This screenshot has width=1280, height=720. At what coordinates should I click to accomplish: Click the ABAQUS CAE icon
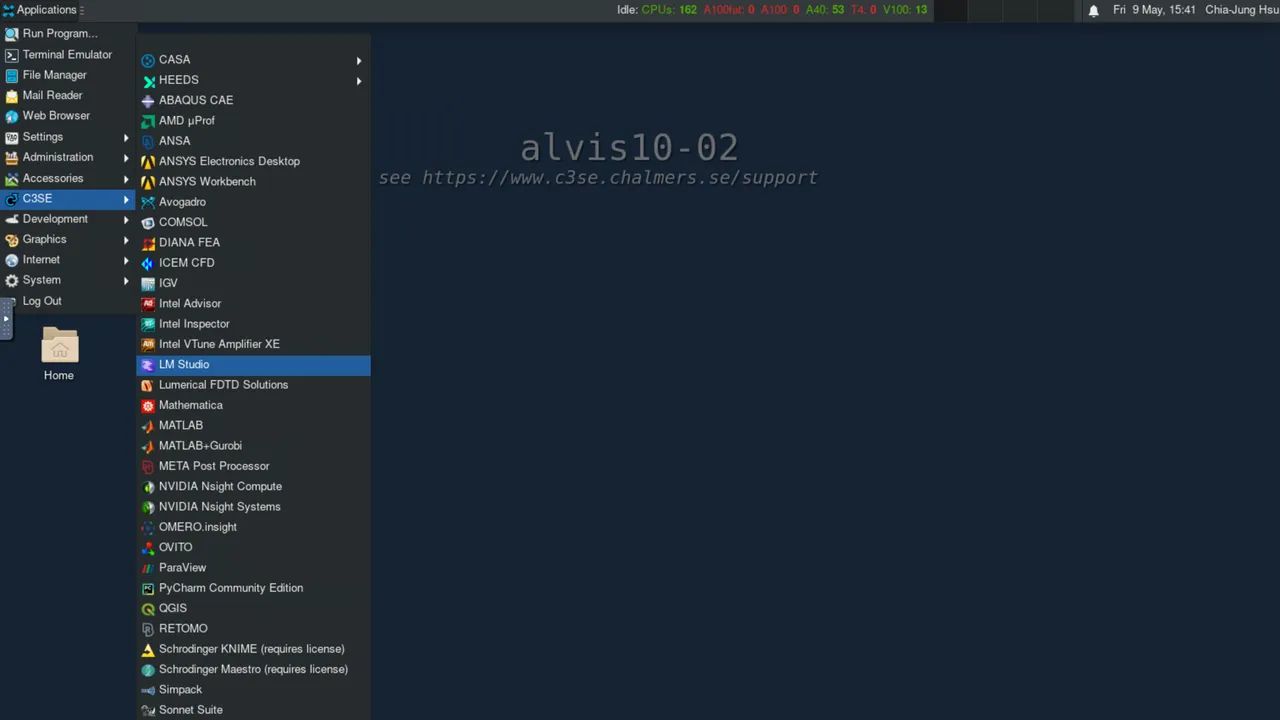point(148,100)
